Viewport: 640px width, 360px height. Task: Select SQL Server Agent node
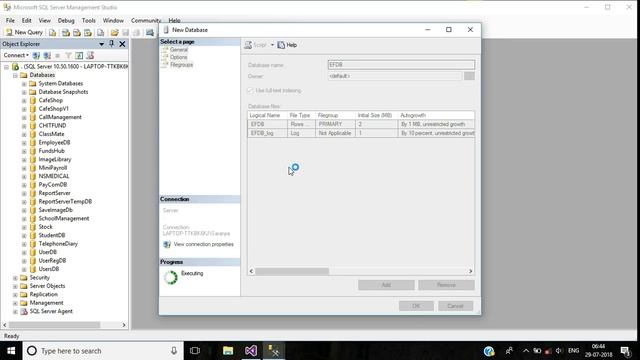(x=51, y=311)
